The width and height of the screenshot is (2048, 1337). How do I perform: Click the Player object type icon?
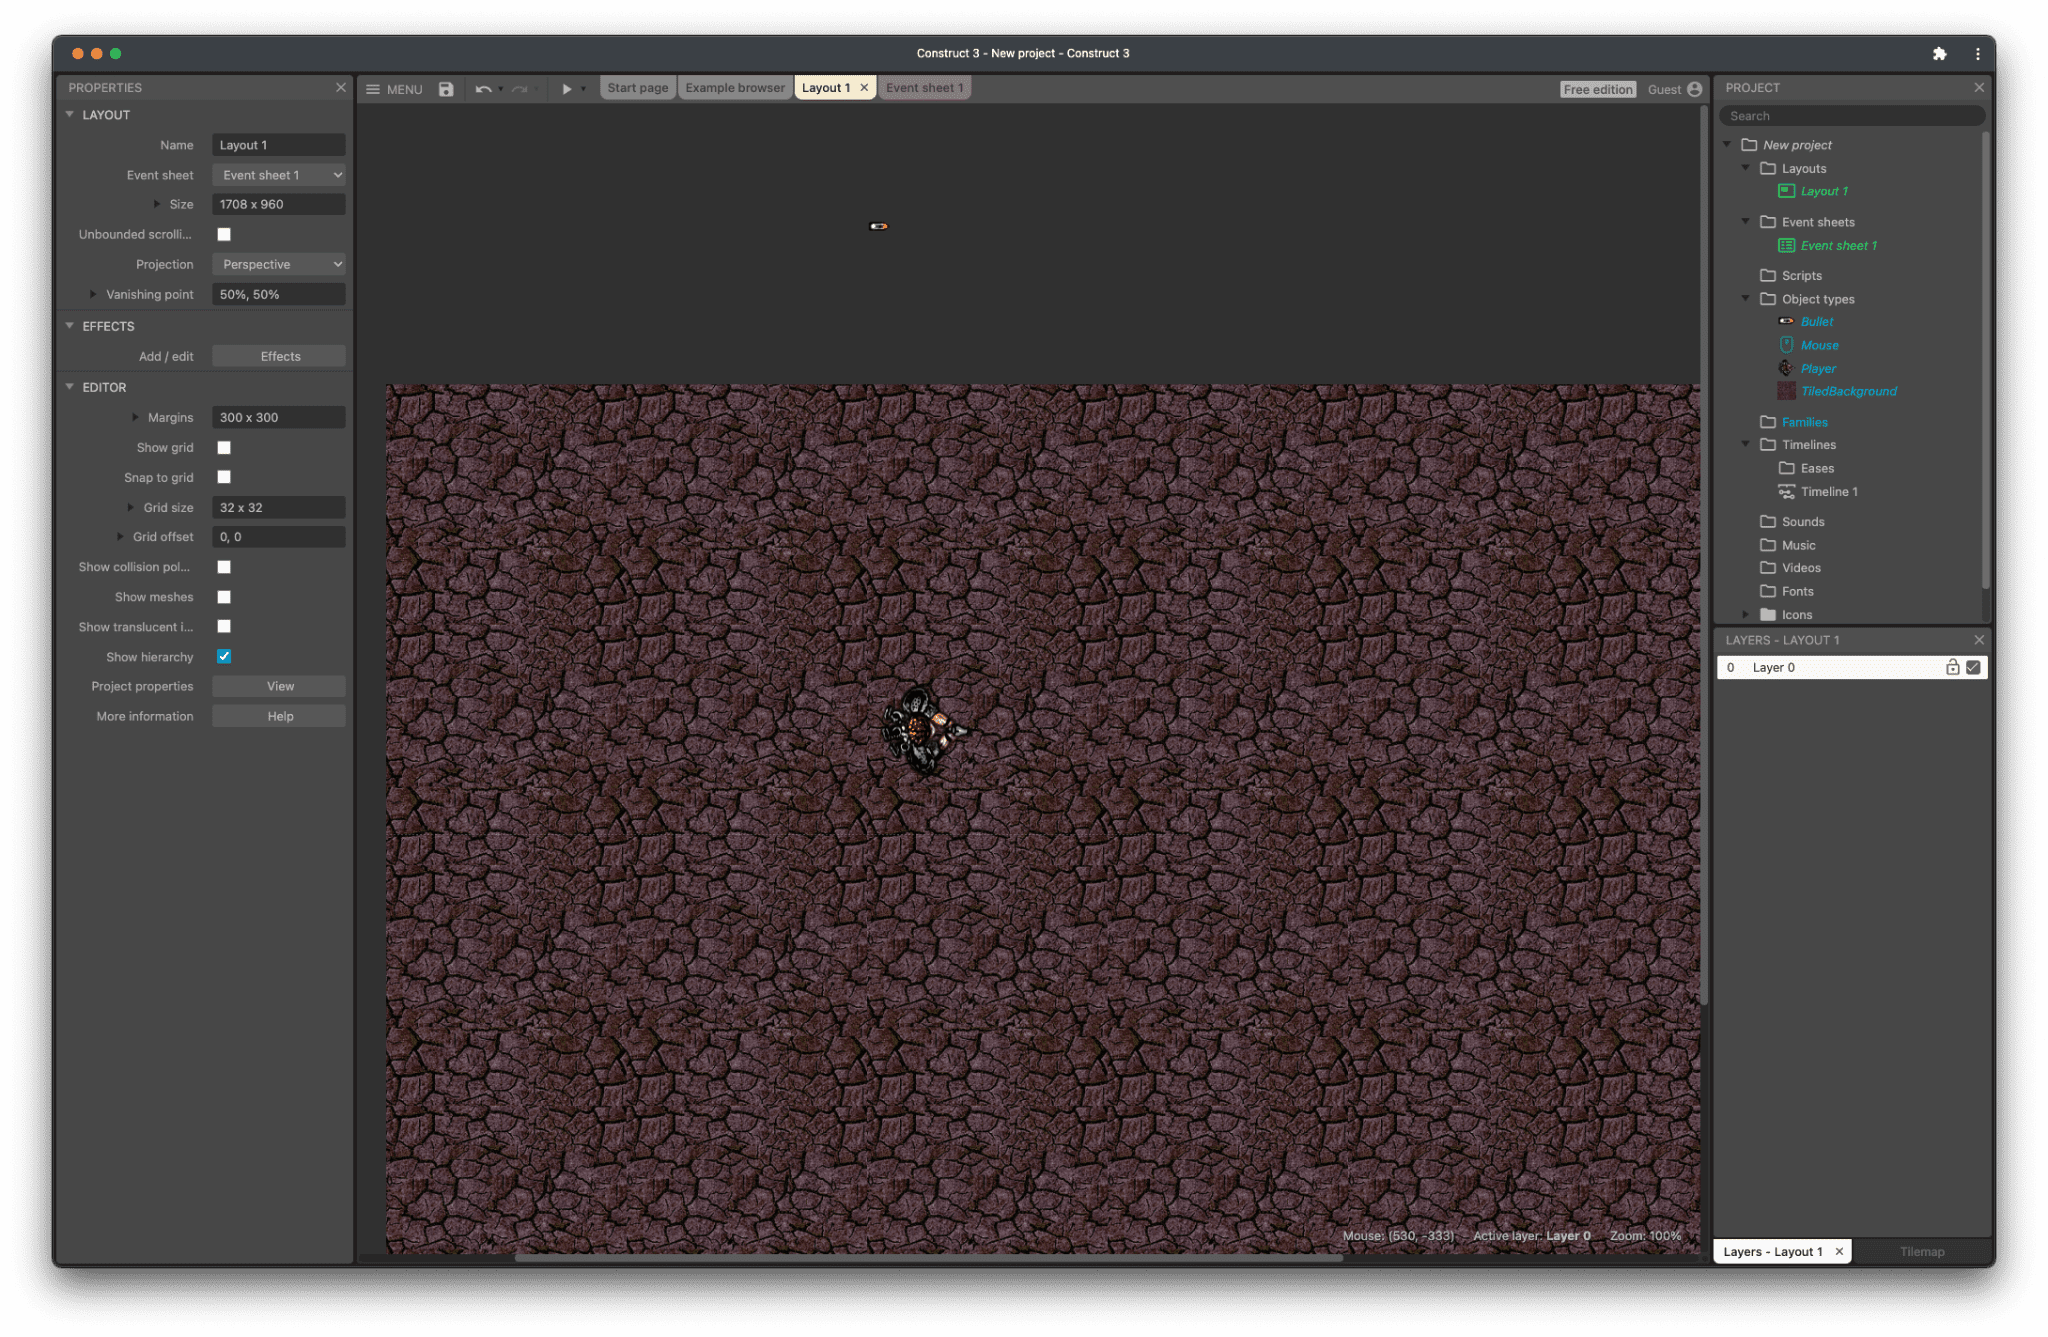click(x=1785, y=367)
